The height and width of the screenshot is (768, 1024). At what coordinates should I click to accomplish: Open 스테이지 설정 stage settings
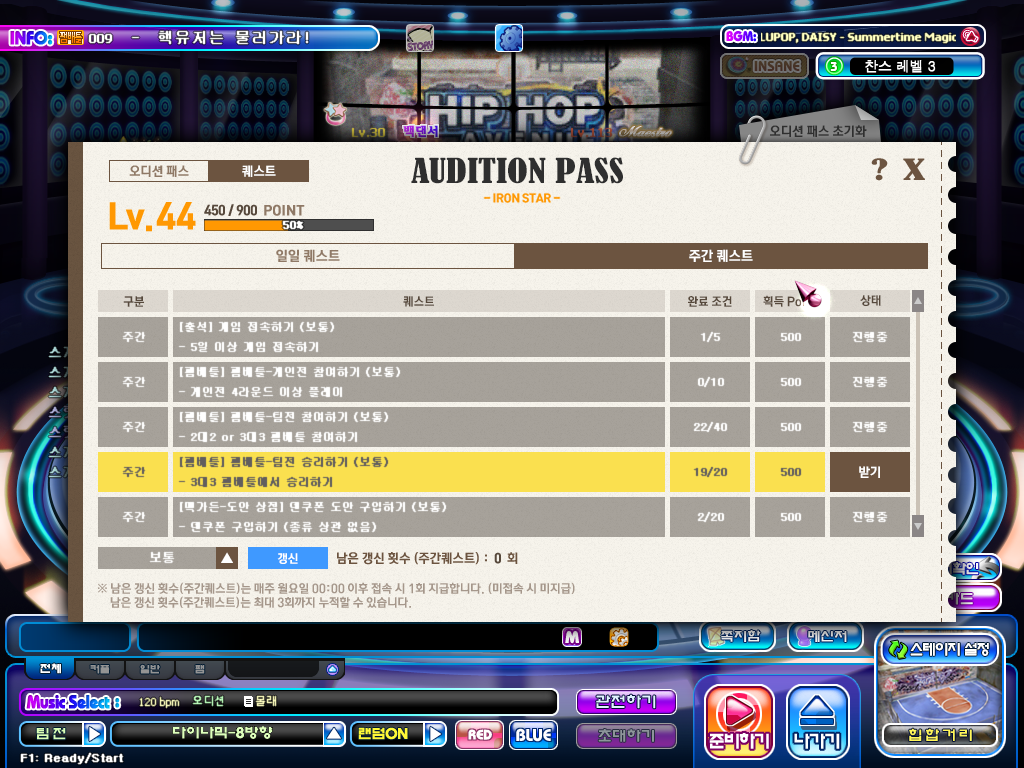pyautogui.click(x=940, y=649)
